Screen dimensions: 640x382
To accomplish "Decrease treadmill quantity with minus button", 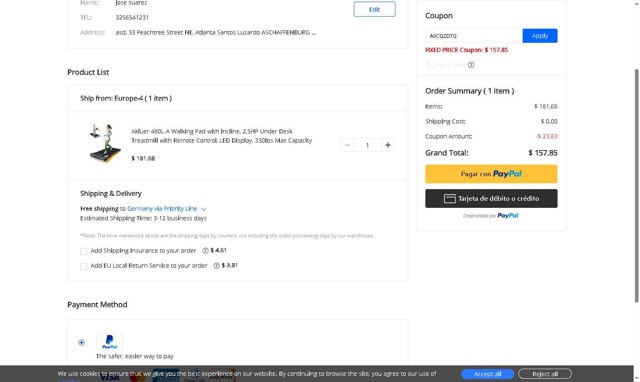I will click(x=347, y=145).
